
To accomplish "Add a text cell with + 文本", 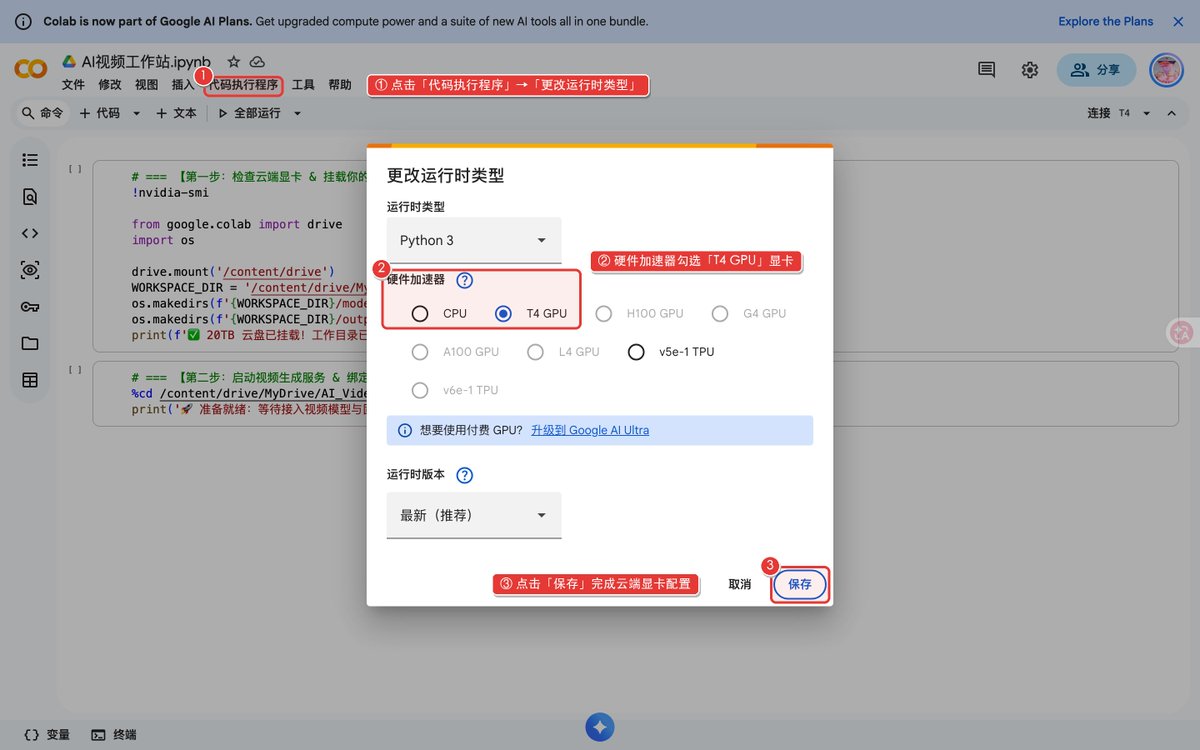I will click(177, 113).
